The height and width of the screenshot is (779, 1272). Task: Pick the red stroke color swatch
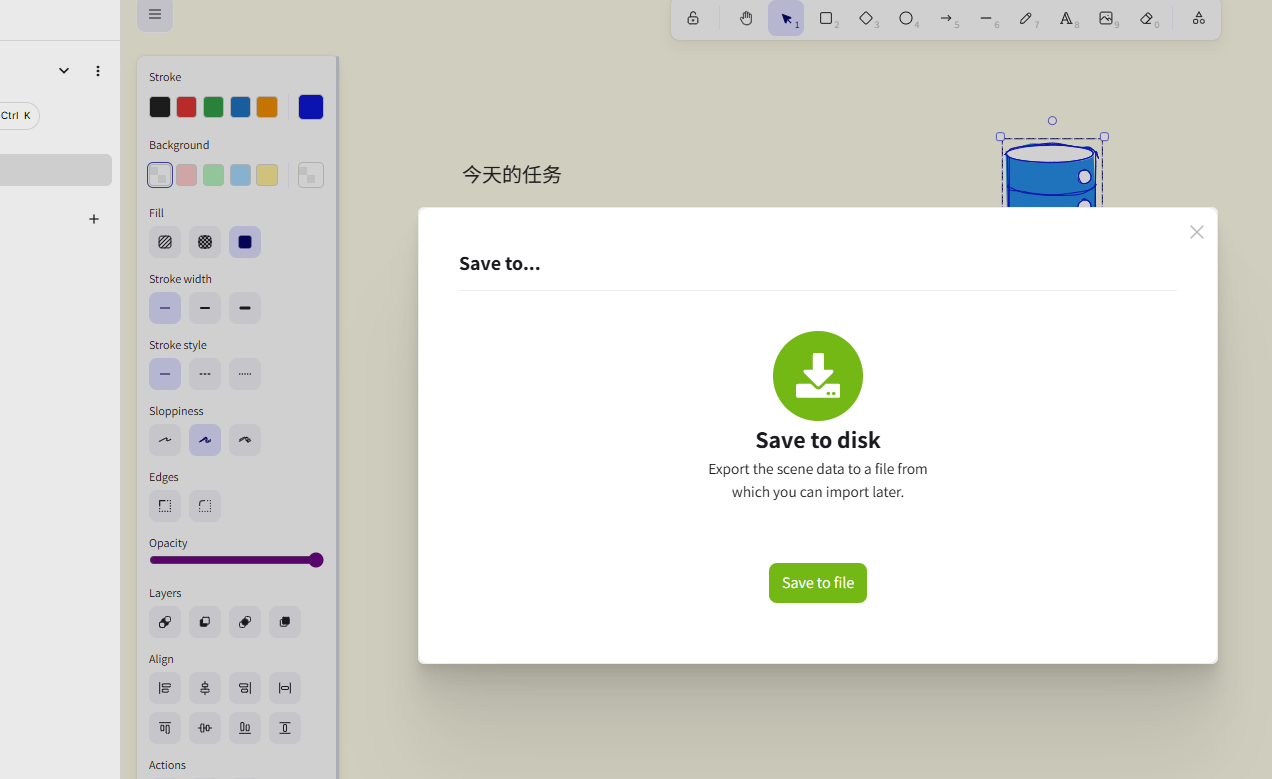(187, 107)
